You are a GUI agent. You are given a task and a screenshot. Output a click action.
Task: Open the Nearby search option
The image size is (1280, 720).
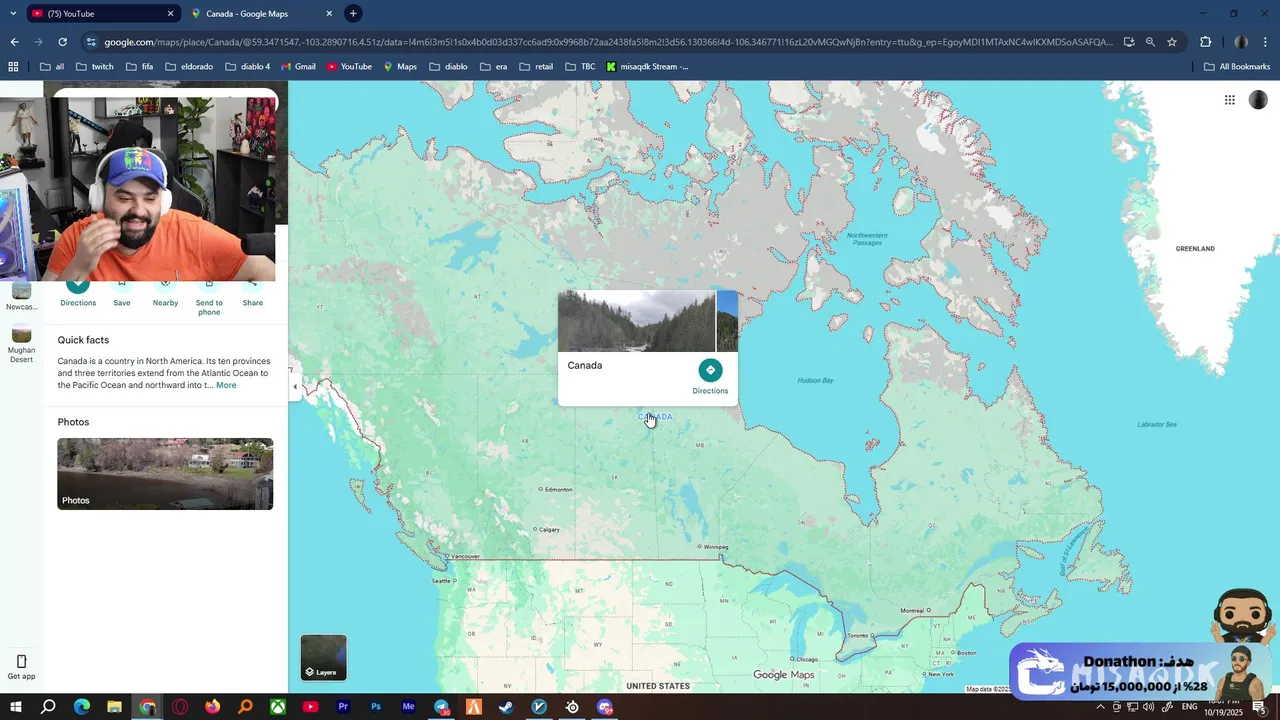pos(166,293)
